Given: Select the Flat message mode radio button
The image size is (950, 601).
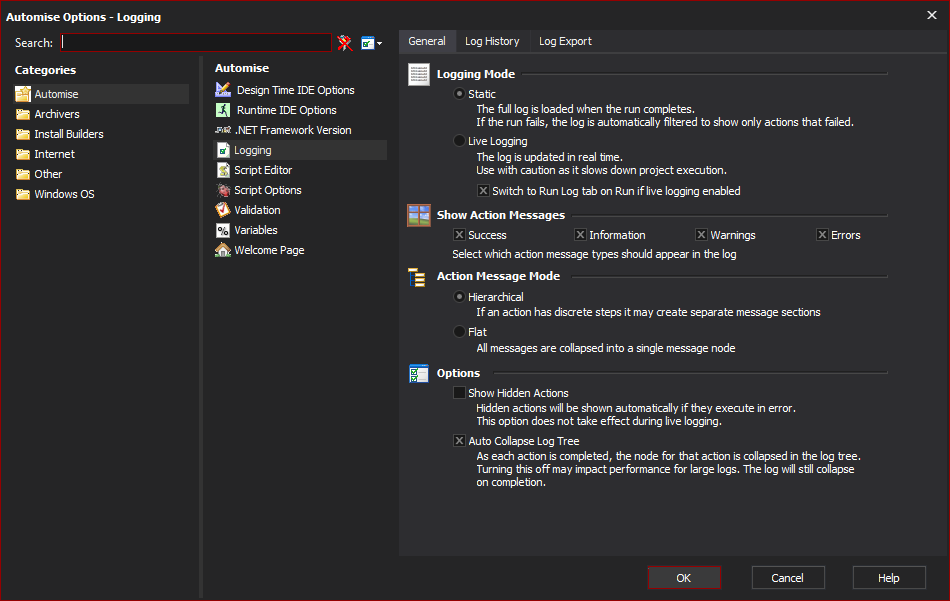Looking at the screenshot, I should point(459,331).
